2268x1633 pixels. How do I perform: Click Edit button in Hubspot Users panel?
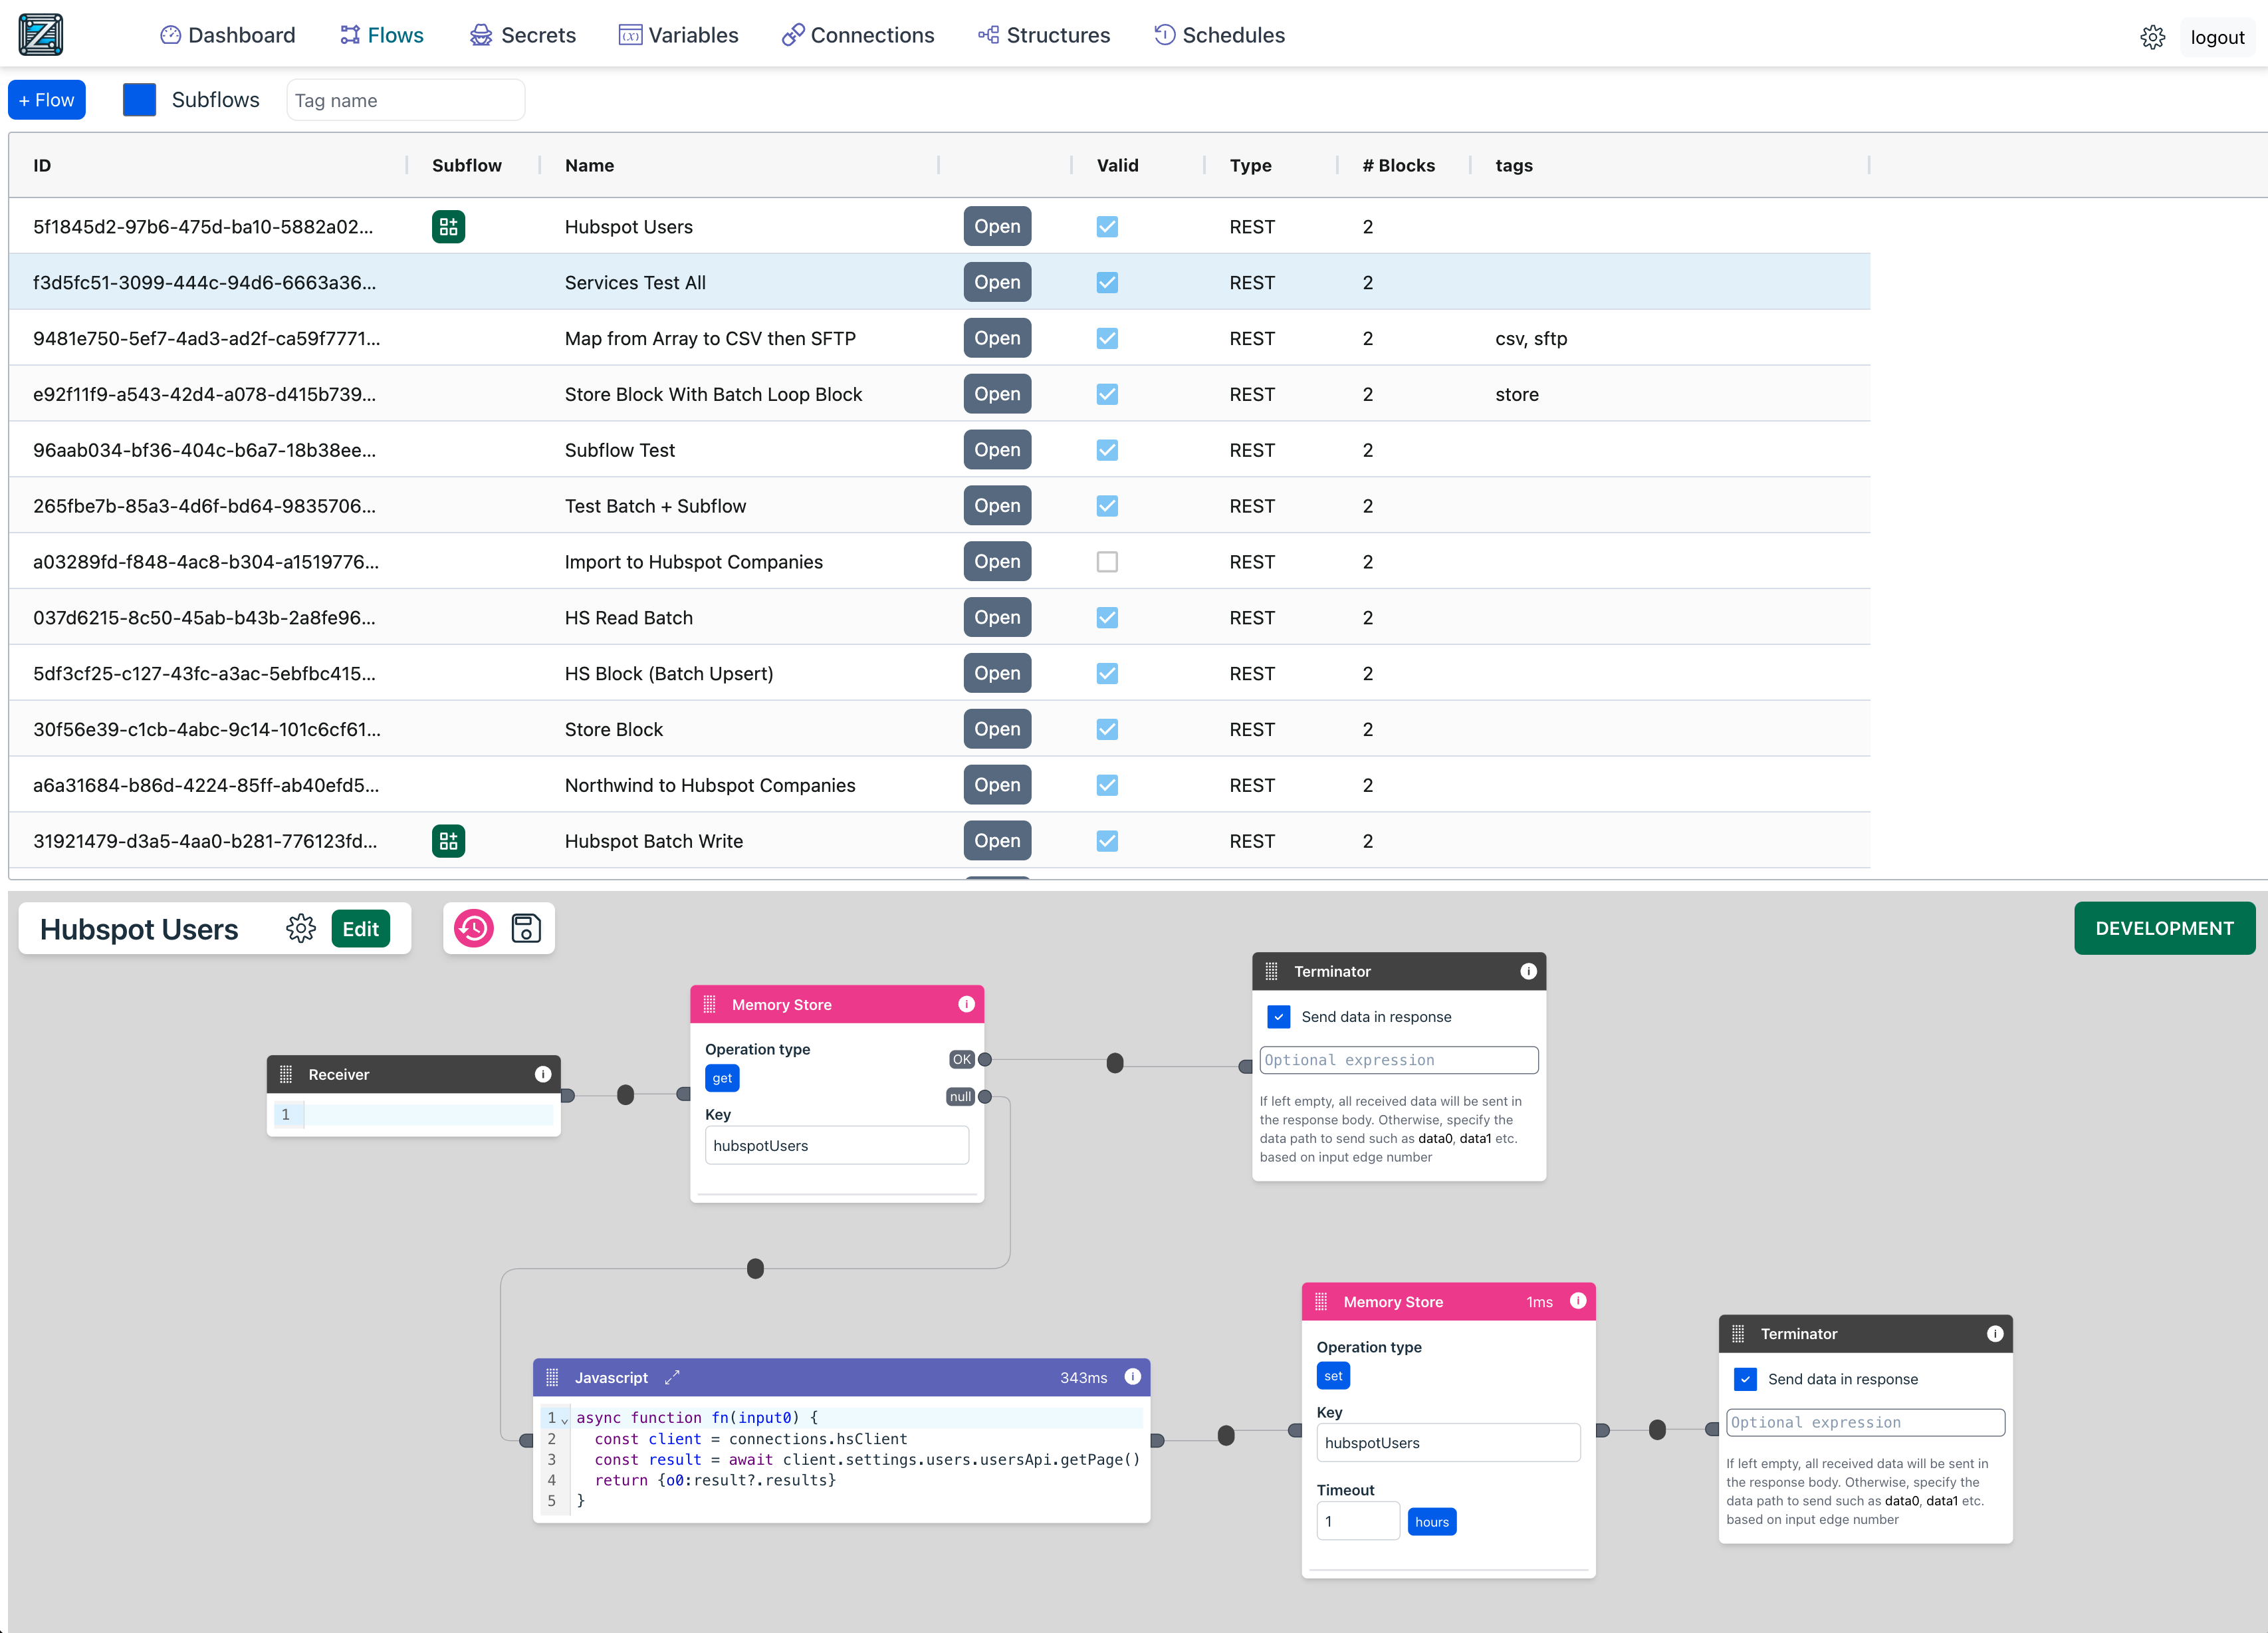(x=359, y=928)
